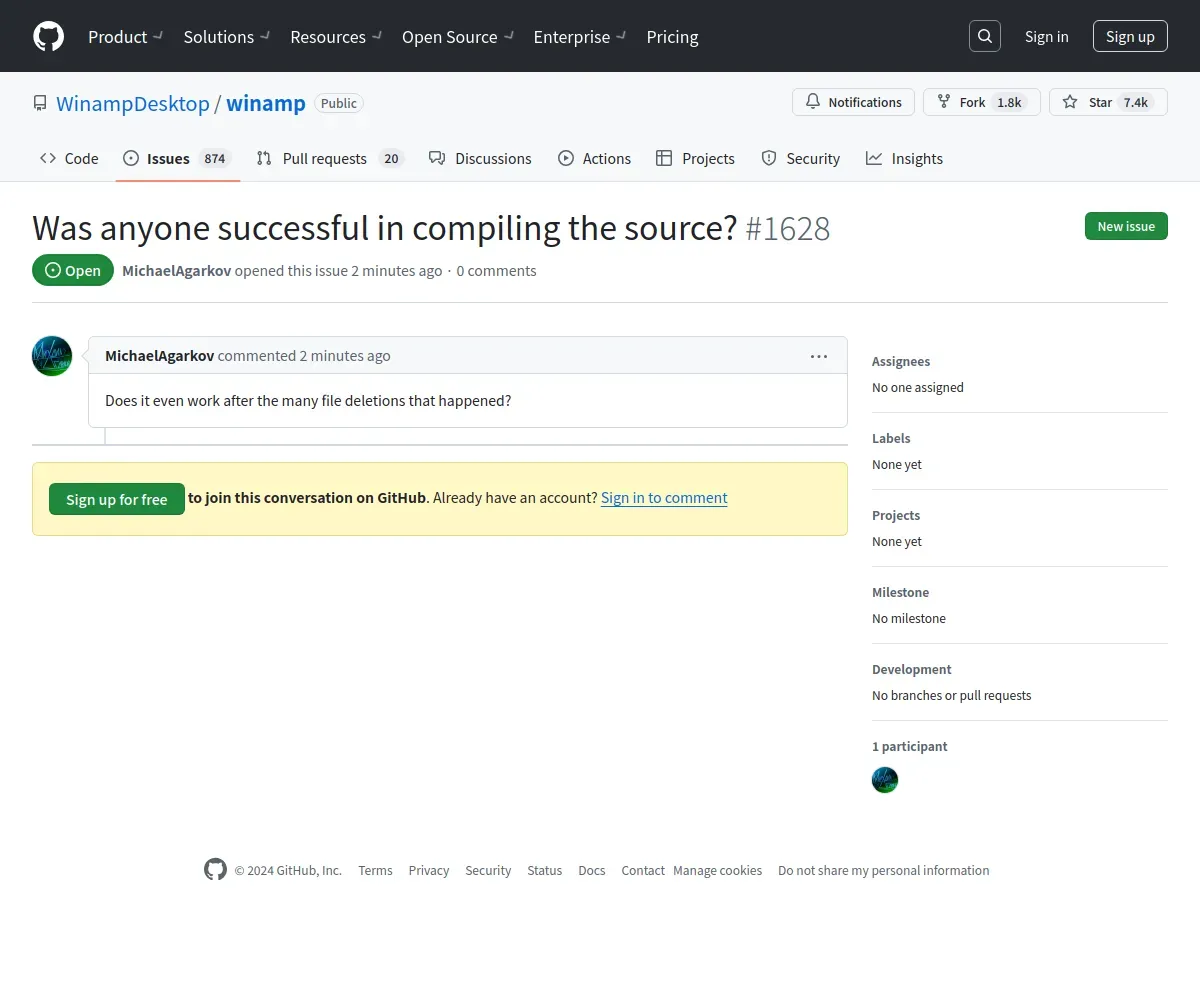Image resolution: width=1200 pixels, height=1000 pixels.
Task: Click Manage cookies in footer
Action: click(x=718, y=870)
